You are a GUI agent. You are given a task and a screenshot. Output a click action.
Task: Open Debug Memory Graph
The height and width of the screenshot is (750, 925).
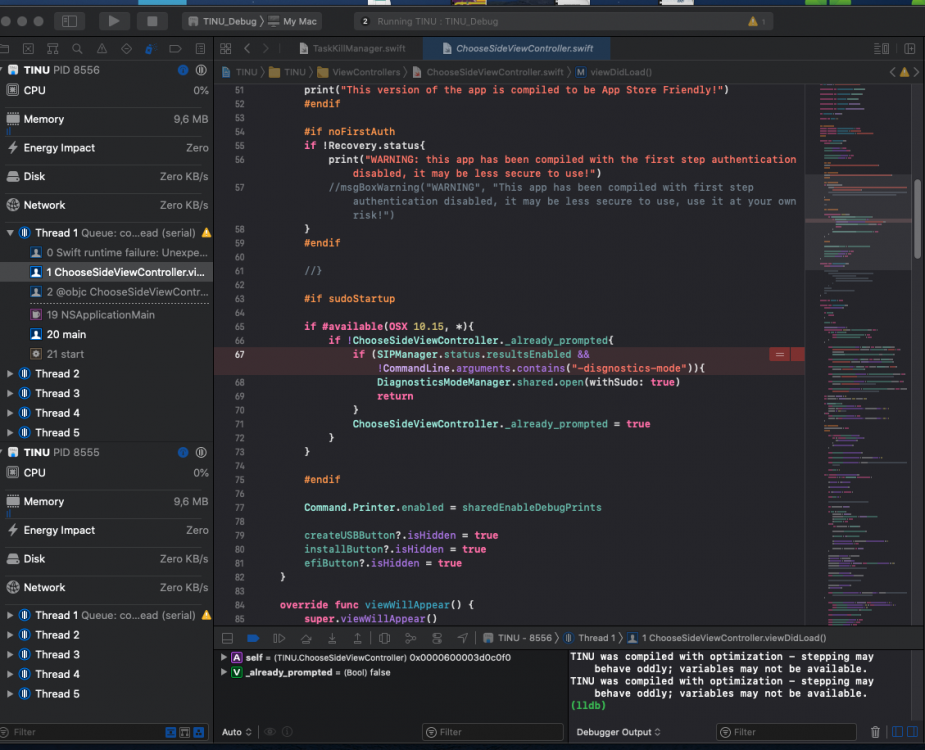click(411, 638)
